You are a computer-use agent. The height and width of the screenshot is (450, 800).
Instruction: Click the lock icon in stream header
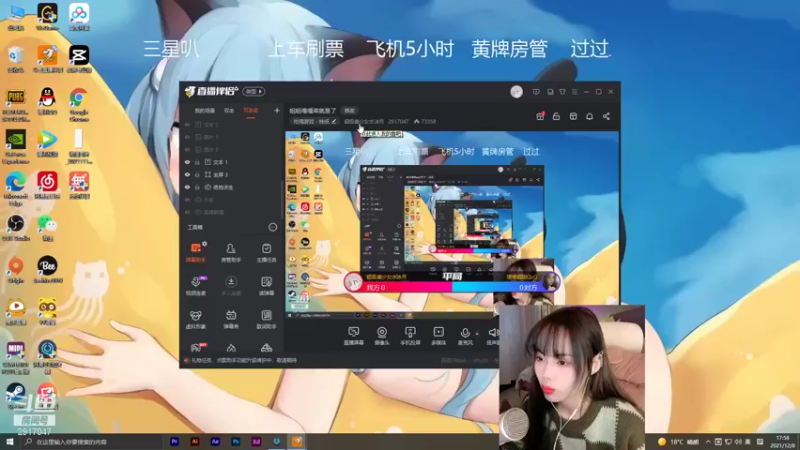(x=556, y=116)
